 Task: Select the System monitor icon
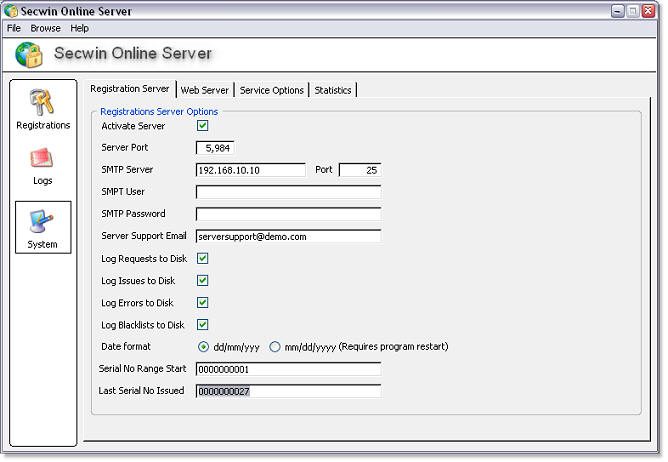click(41, 221)
